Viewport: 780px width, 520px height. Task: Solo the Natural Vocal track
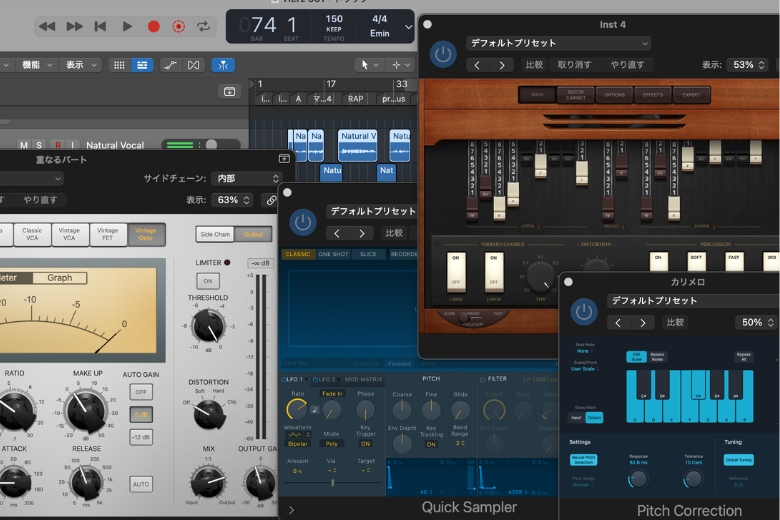pos(39,145)
